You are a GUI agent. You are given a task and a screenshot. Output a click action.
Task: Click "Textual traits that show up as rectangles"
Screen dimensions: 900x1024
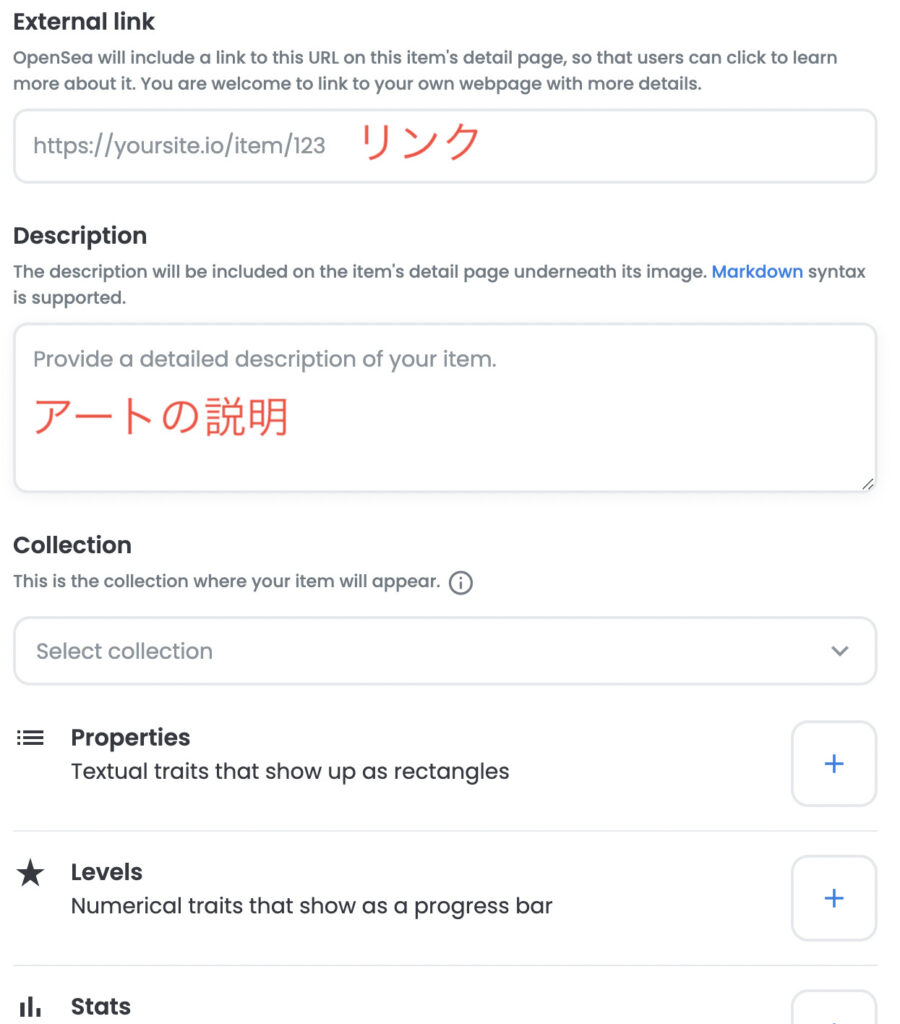point(290,772)
